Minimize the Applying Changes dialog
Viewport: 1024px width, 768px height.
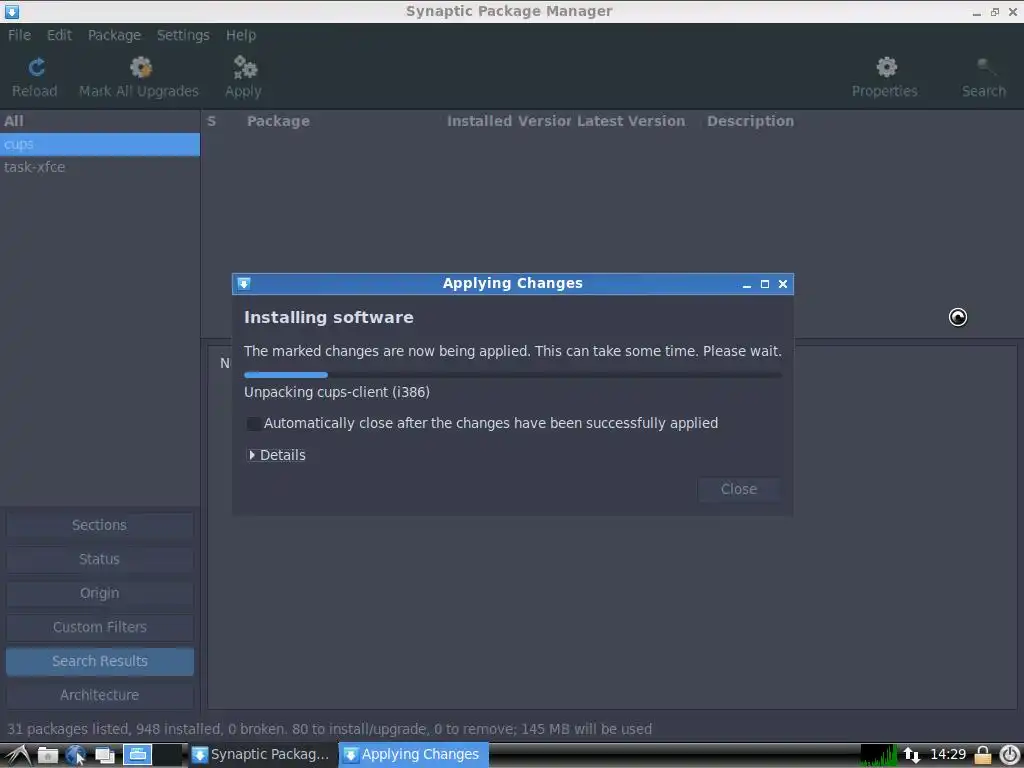click(746, 284)
